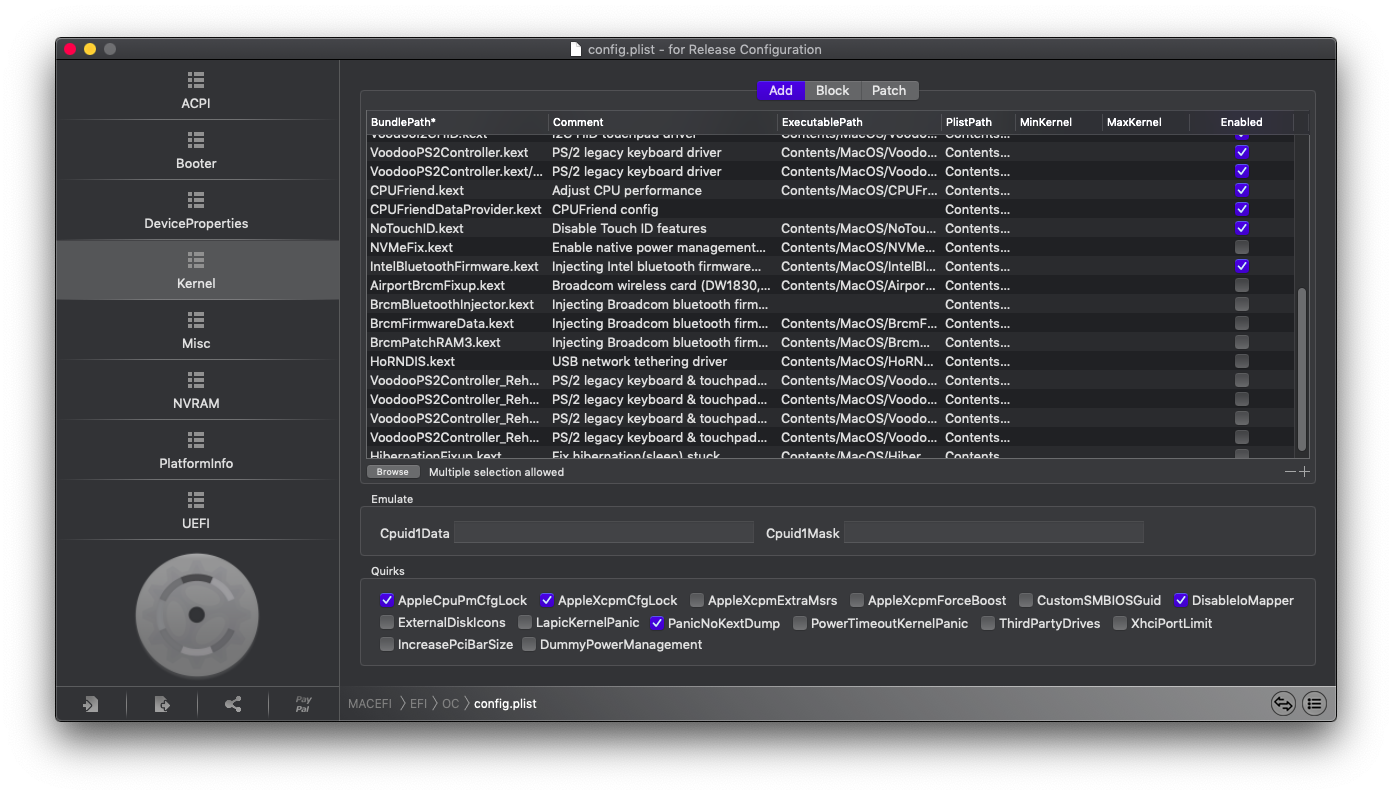
Task: Click the Browse button
Action: tap(392, 472)
